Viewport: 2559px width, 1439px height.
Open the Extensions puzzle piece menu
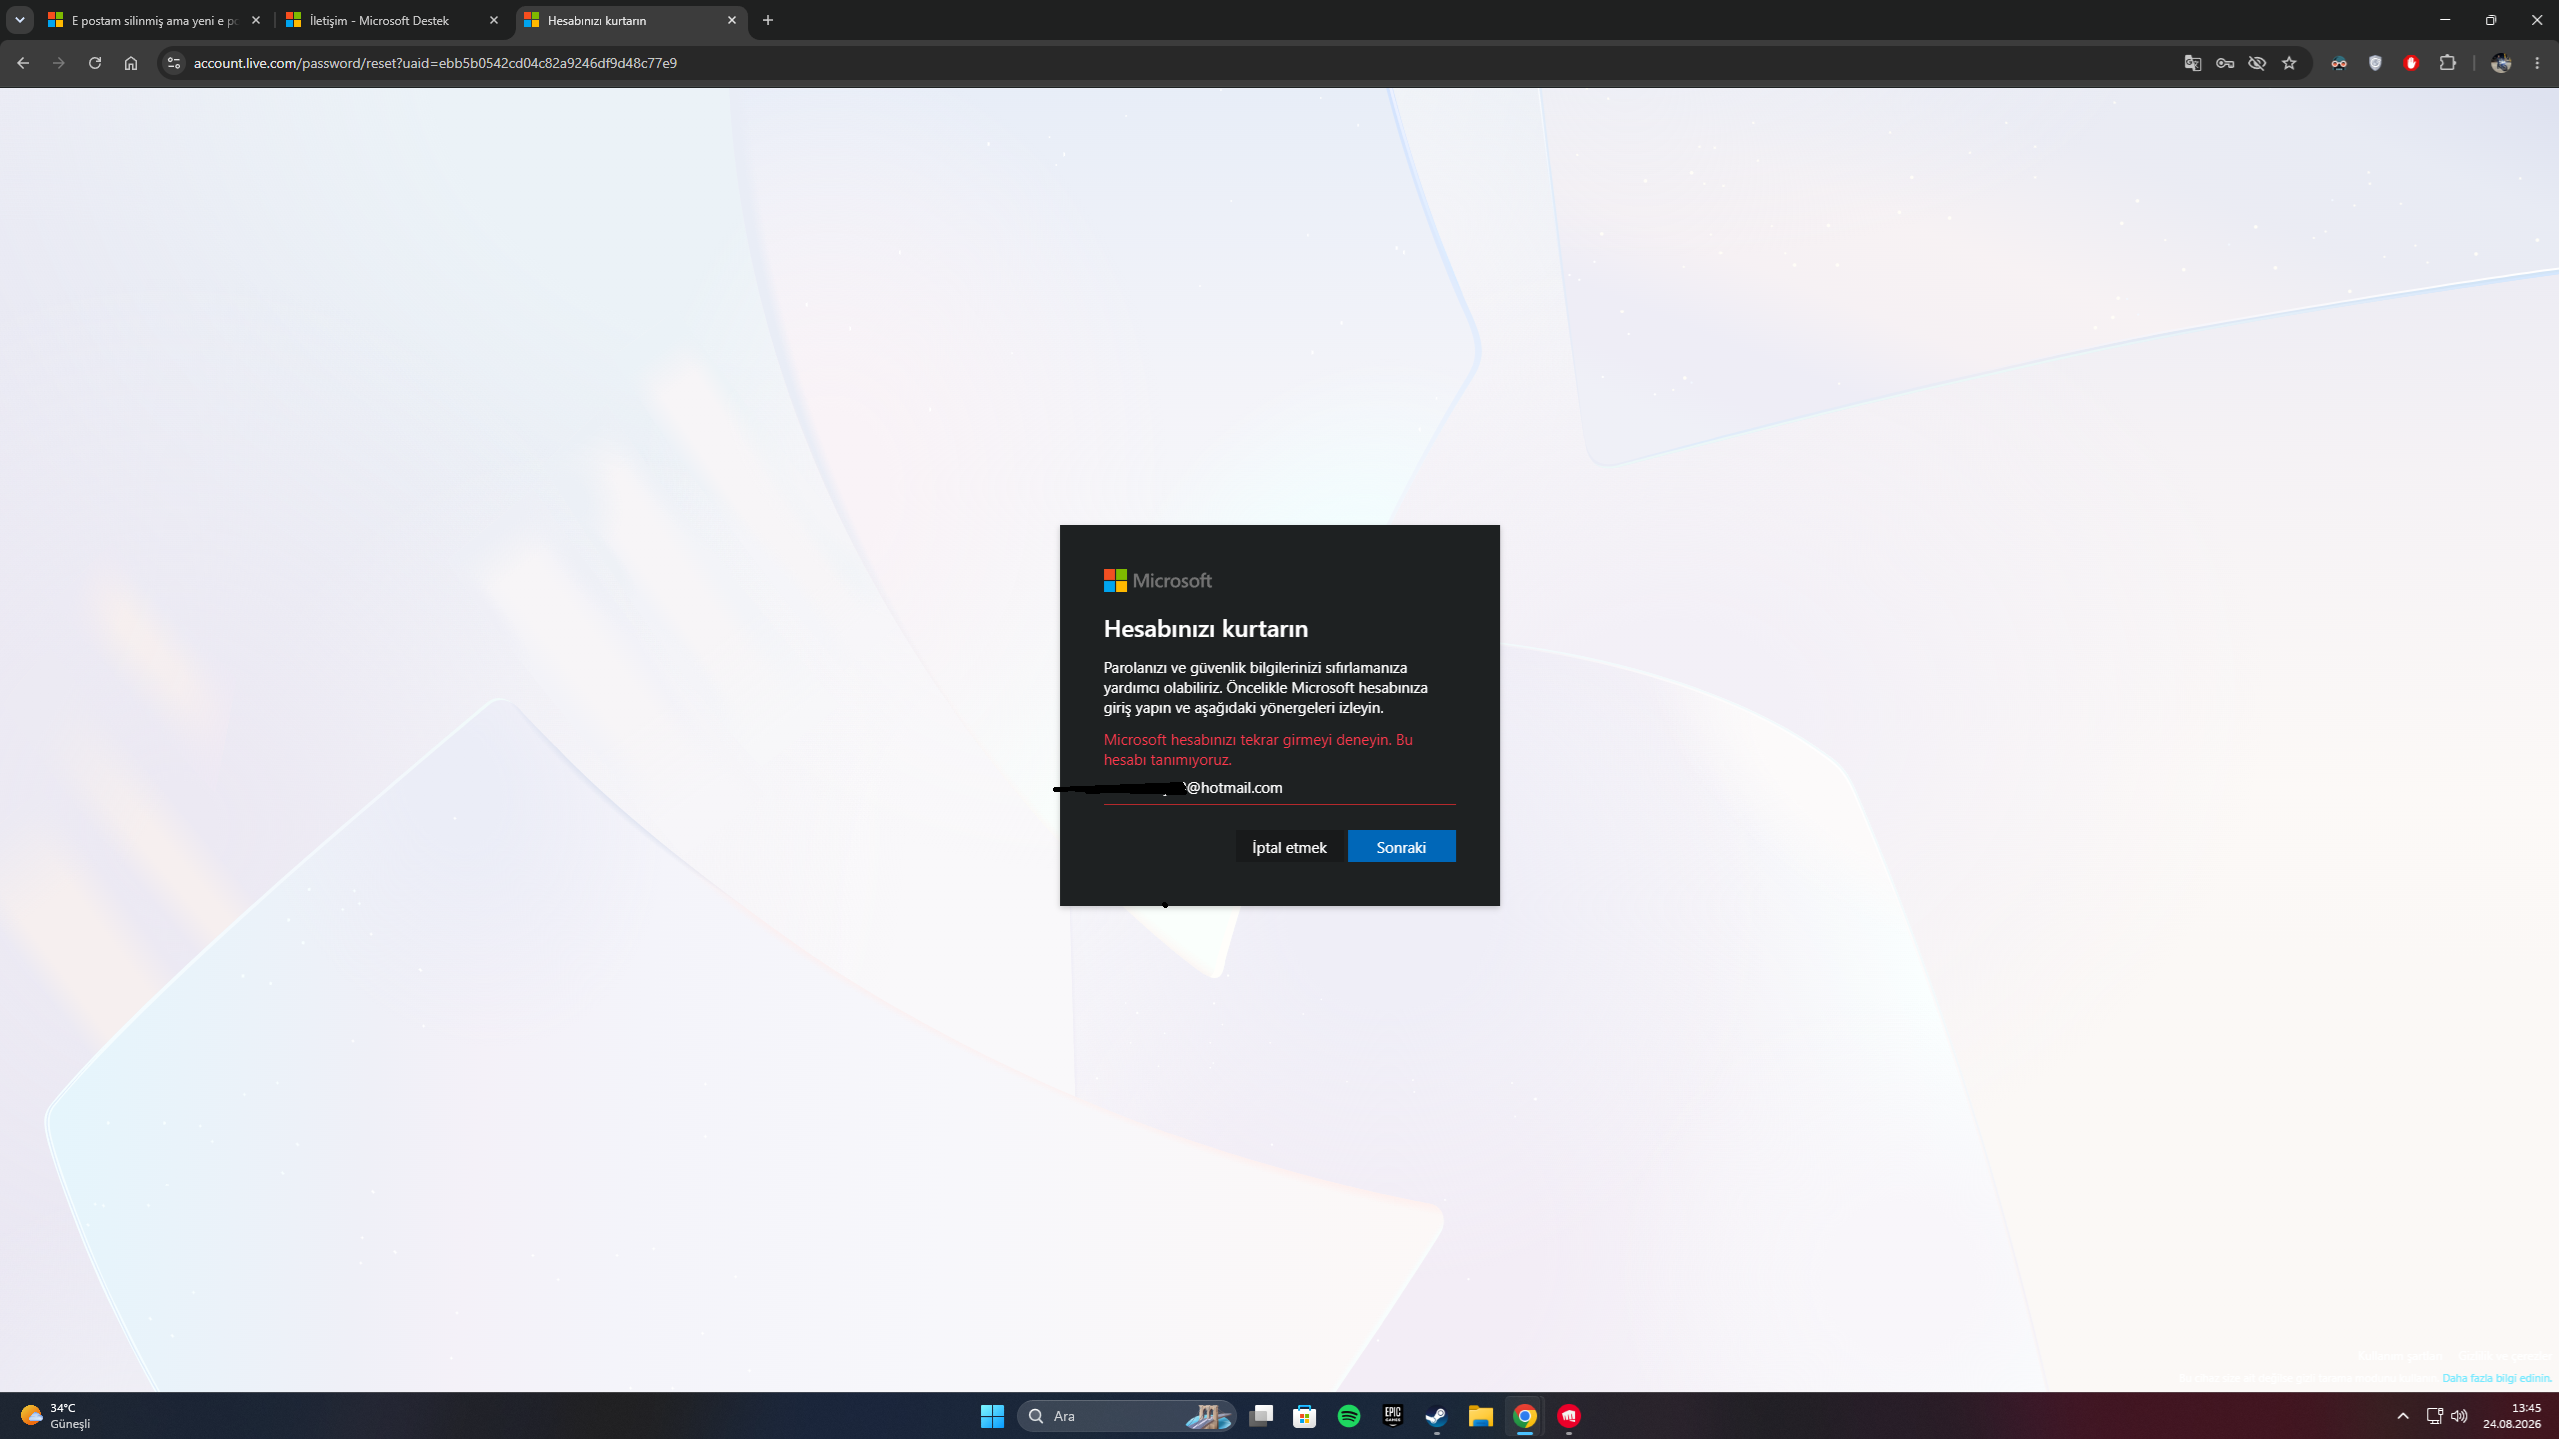pos(2447,63)
